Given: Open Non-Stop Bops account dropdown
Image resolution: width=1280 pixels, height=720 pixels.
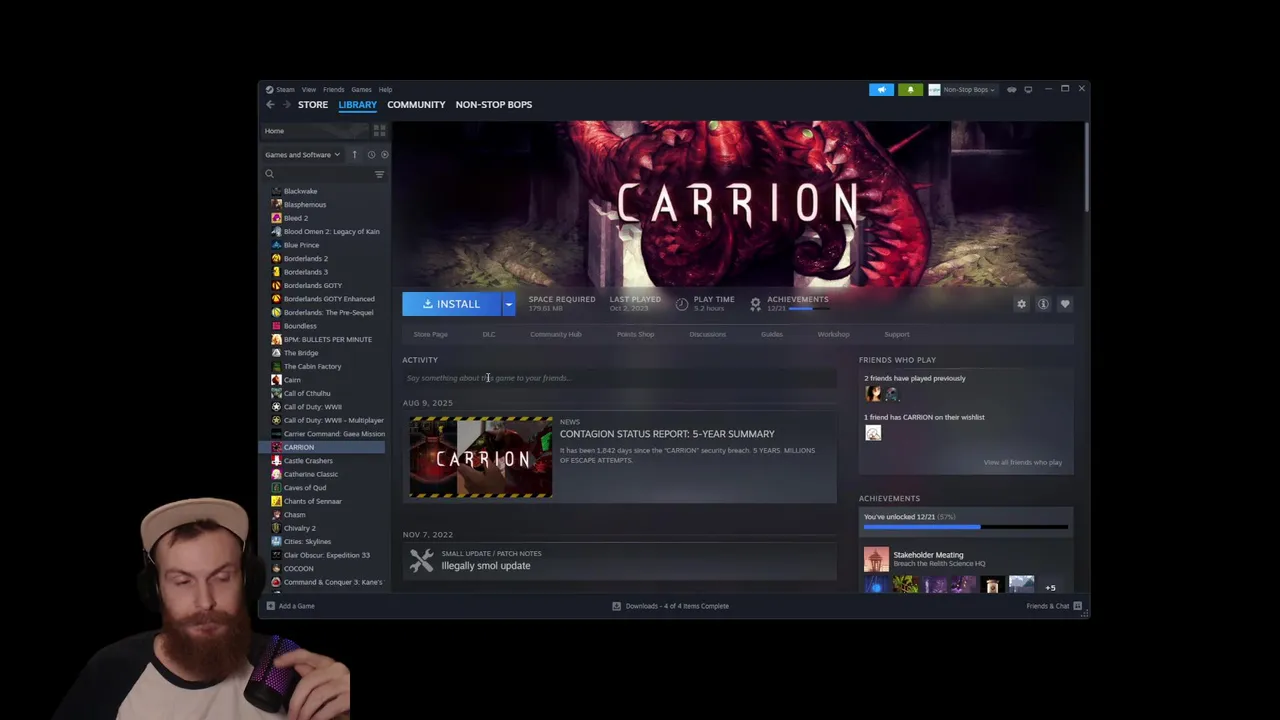Looking at the screenshot, I should (962, 90).
